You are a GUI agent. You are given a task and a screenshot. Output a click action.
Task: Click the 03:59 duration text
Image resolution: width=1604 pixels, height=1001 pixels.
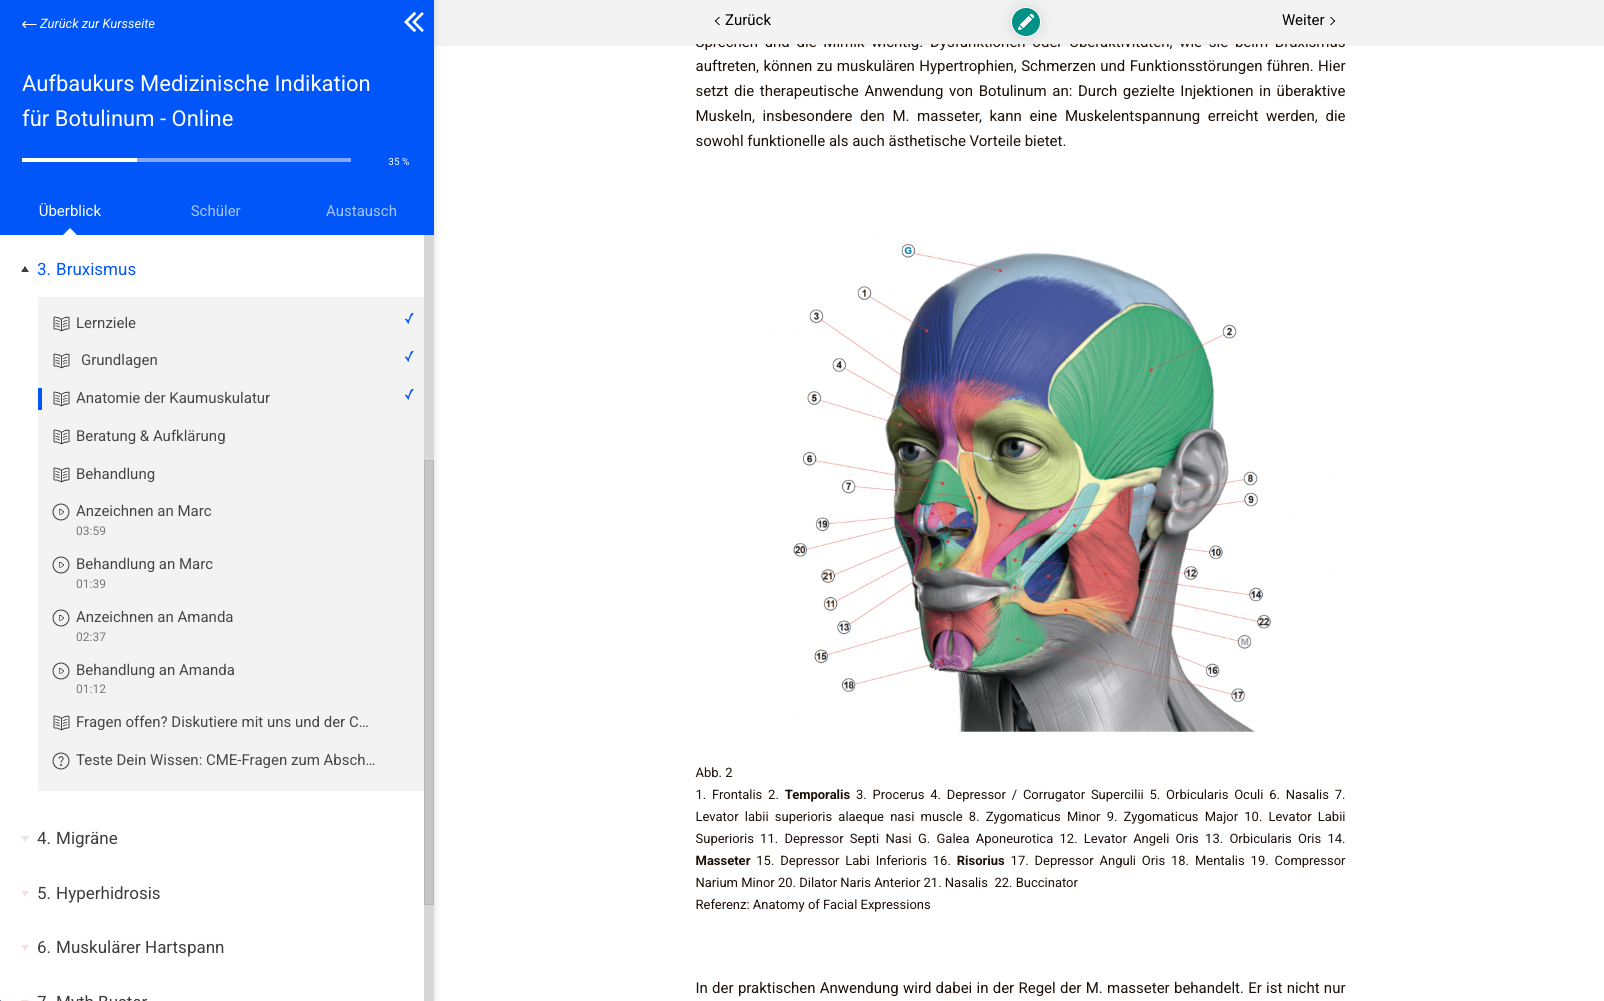[x=91, y=531]
